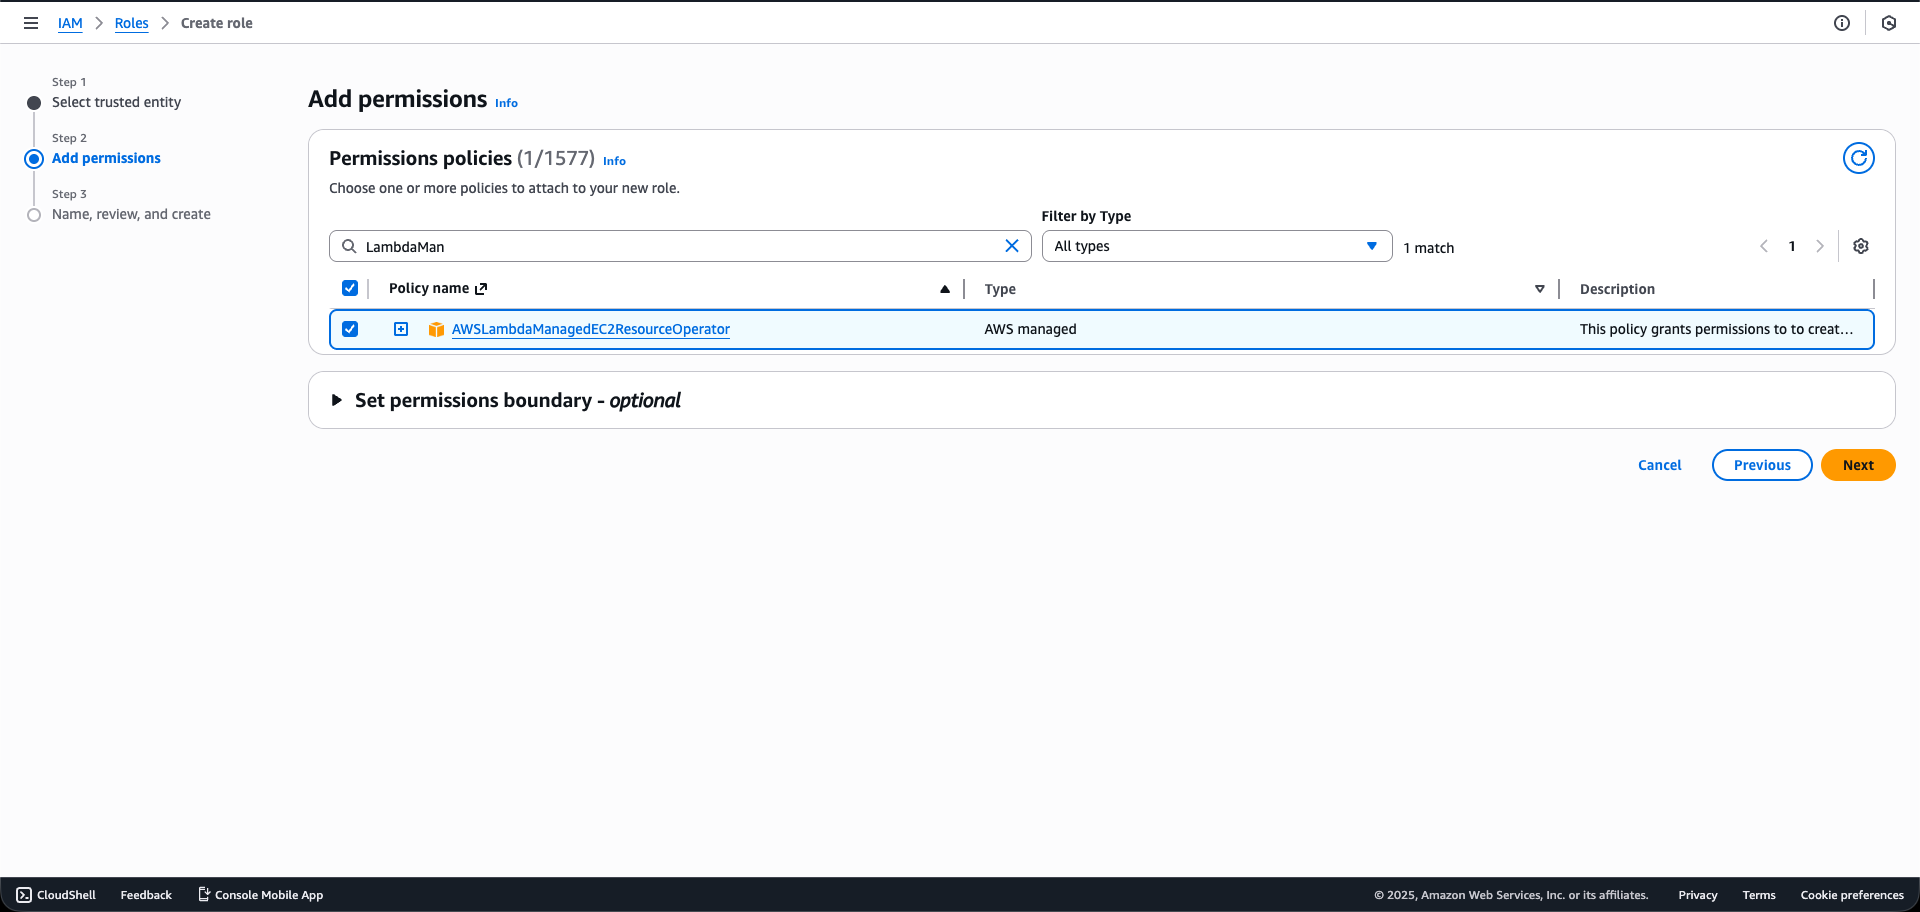Uncheck the select-all policies checkbox
The image size is (1920, 912).
pyautogui.click(x=350, y=288)
